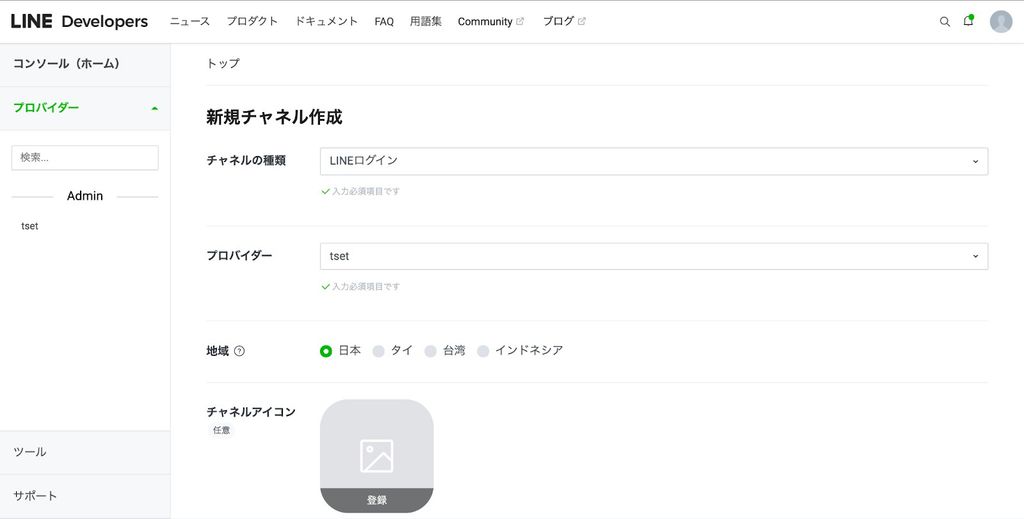Viewport: 1024px width, 519px height.
Task: Click the help icon next to 地域
Action: coord(240,351)
